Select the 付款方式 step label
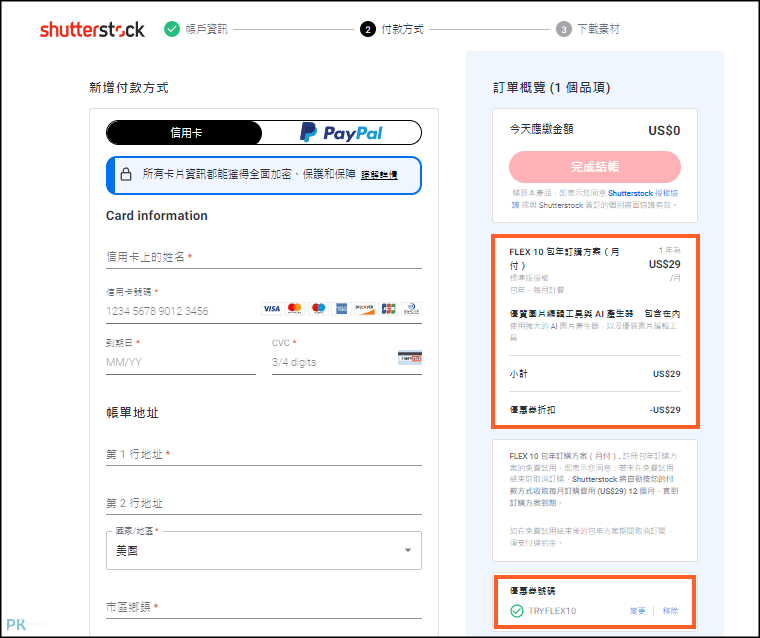The width and height of the screenshot is (760, 638). 402,29
